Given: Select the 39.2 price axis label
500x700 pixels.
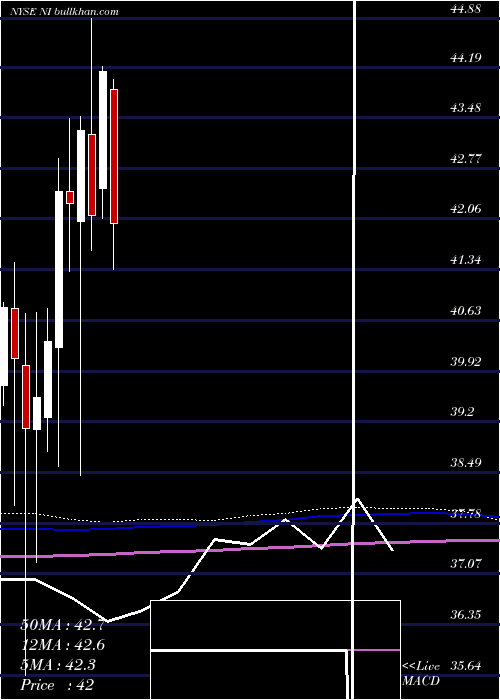Looking at the screenshot, I should (462, 412).
